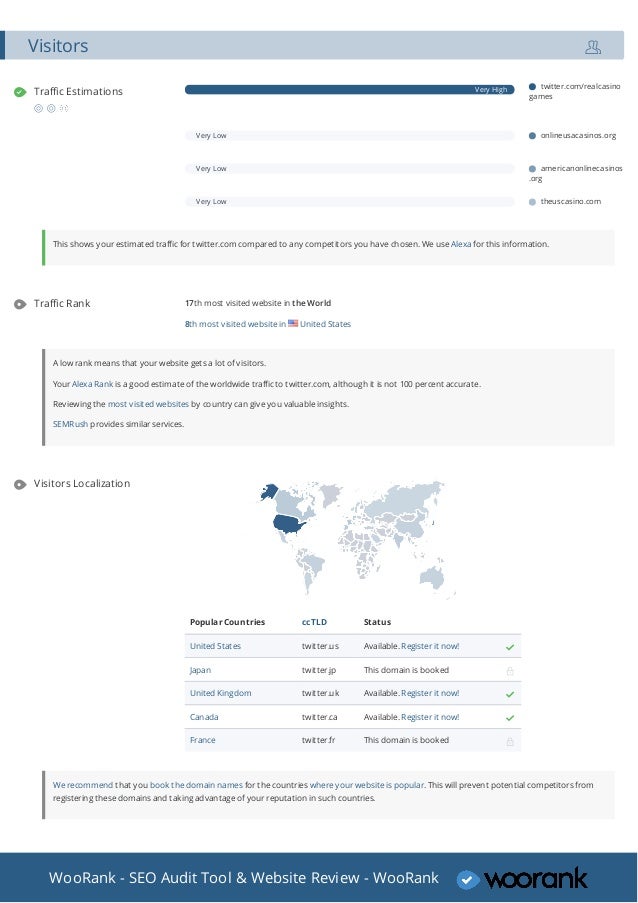Click Very Low bar for americanonlinecasinos.org

pyautogui.click(x=350, y=168)
